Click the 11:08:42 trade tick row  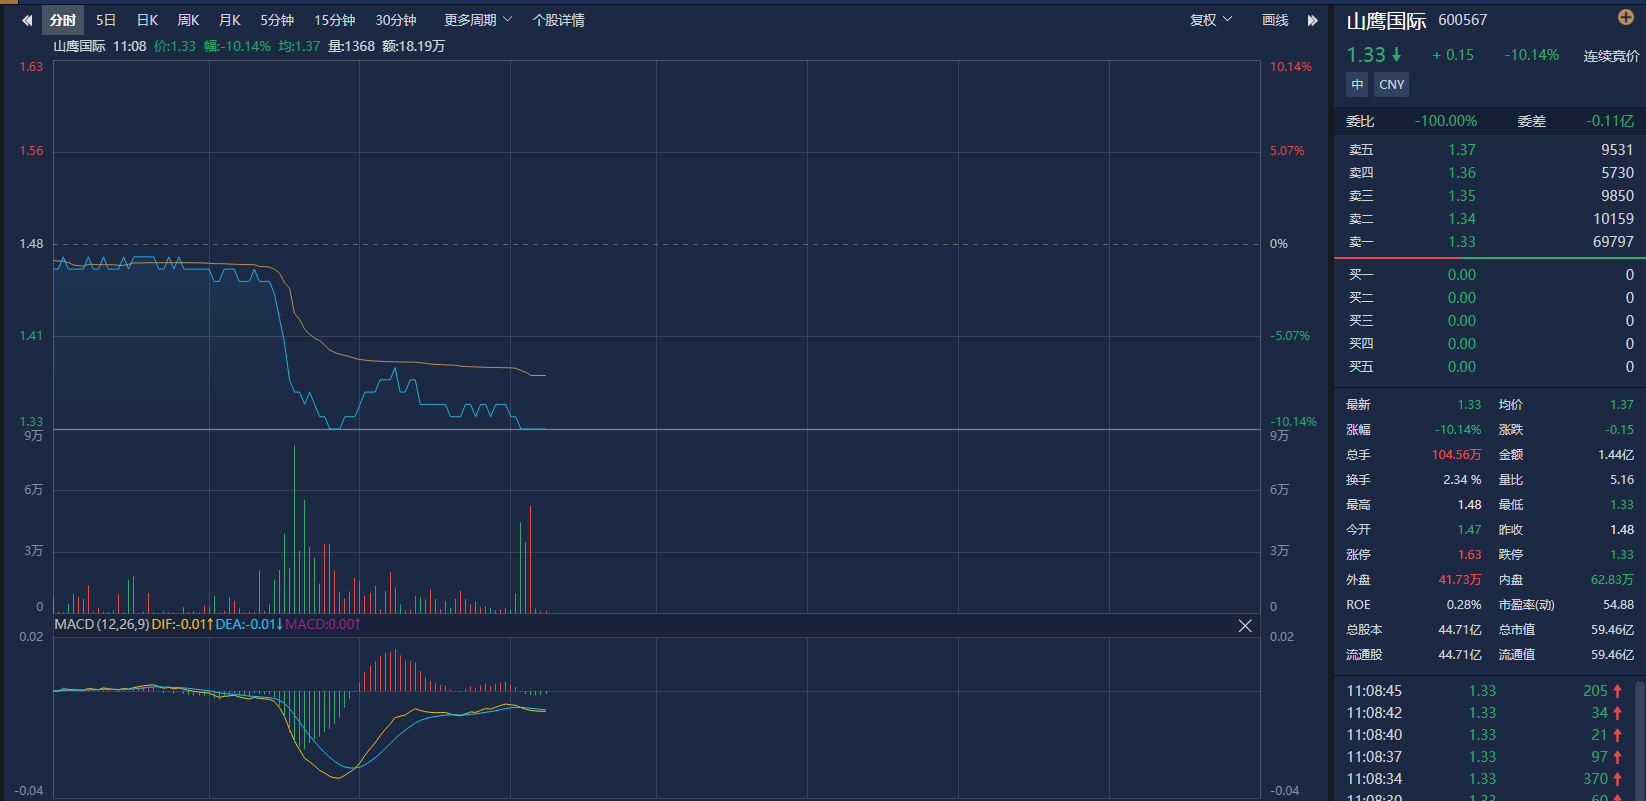(x=1485, y=713)
